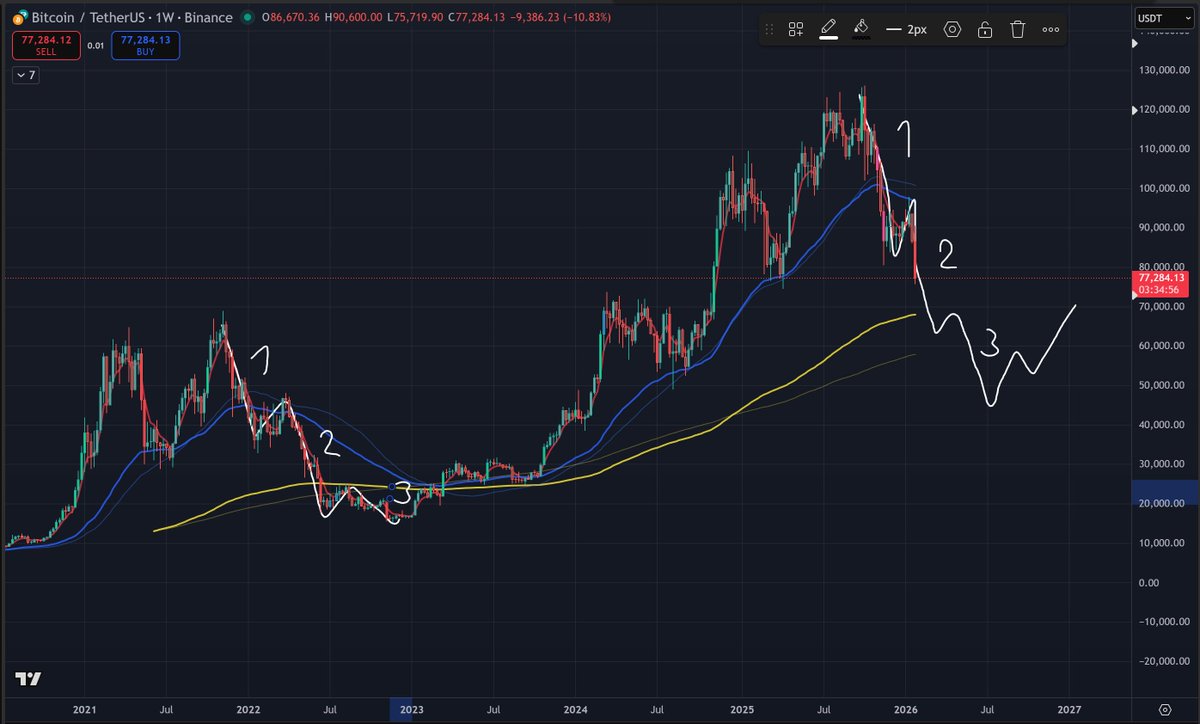
Task: Toggle the drawing lock icon
Action: 985,30
